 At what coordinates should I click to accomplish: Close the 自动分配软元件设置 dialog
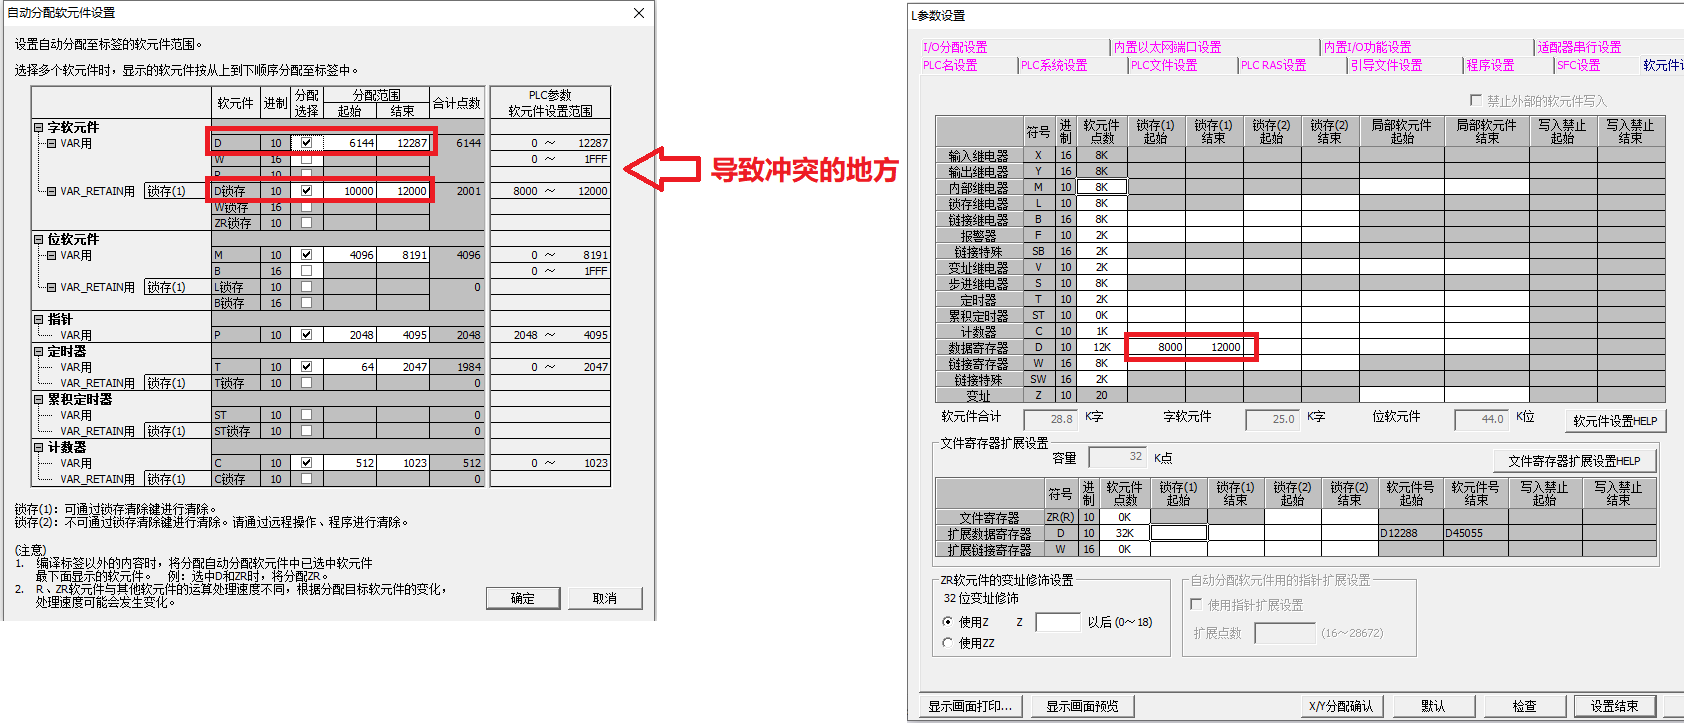point(639,13)
